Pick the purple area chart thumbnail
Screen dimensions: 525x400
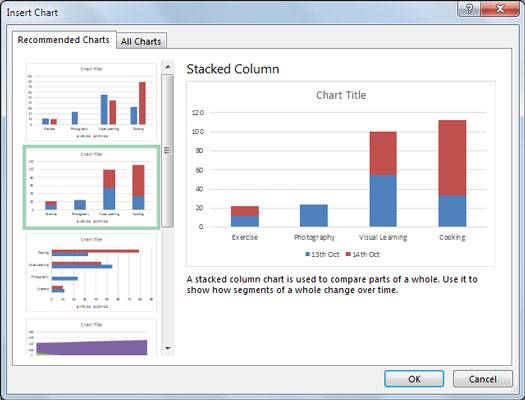coord(91,338)
